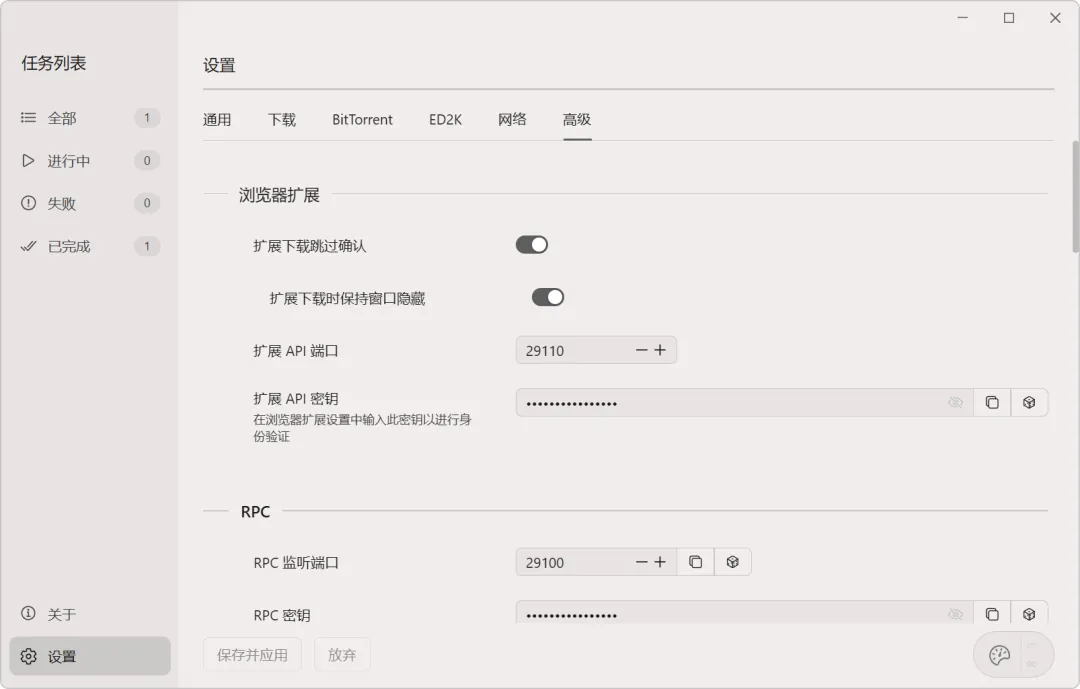The image size is (1080, 689).
Task: Toggle 扩展下载跳过确认 switch
Action: click(x=532, y=245)
